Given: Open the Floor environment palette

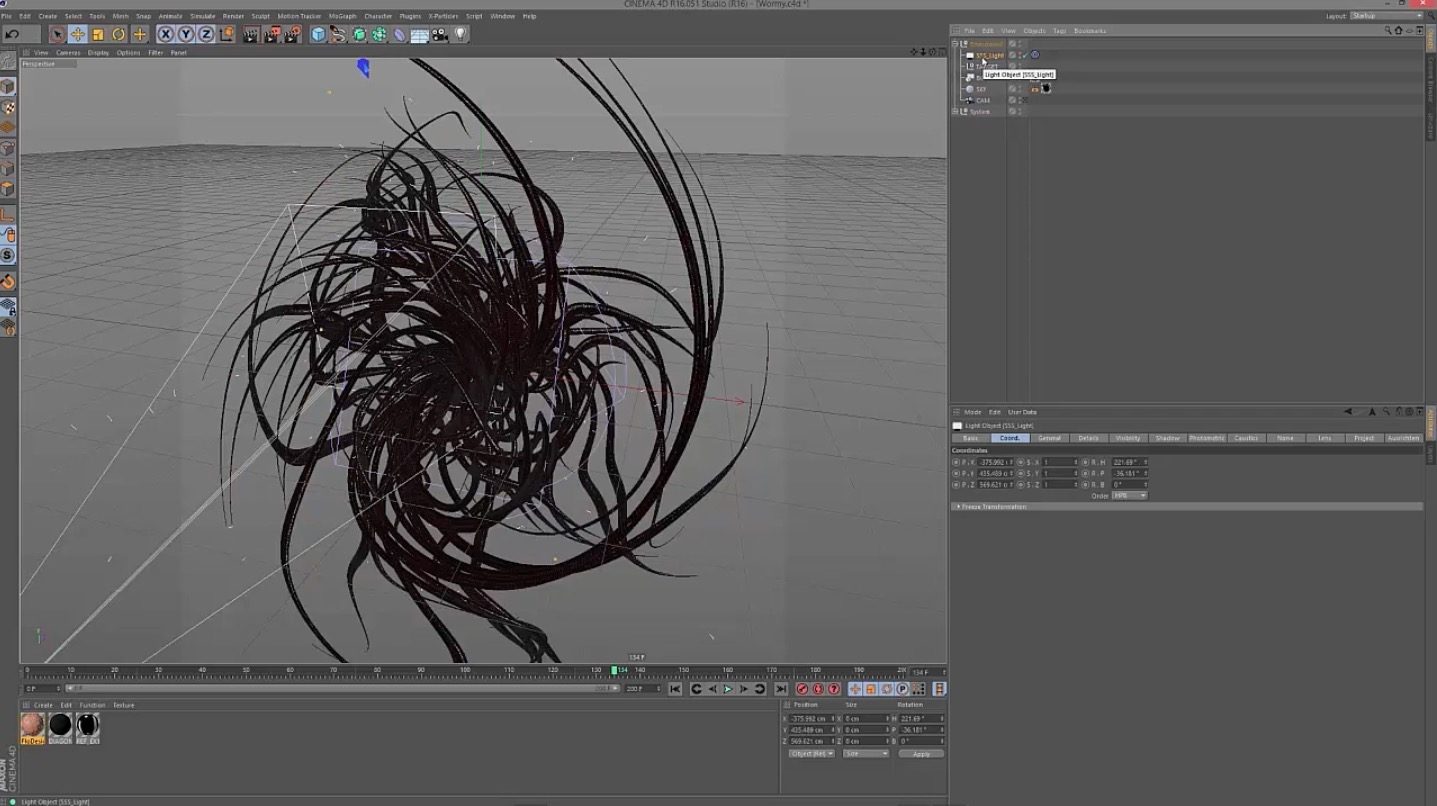Looking at the screenshot, I should pyautogui.click(x=420, y=34).
